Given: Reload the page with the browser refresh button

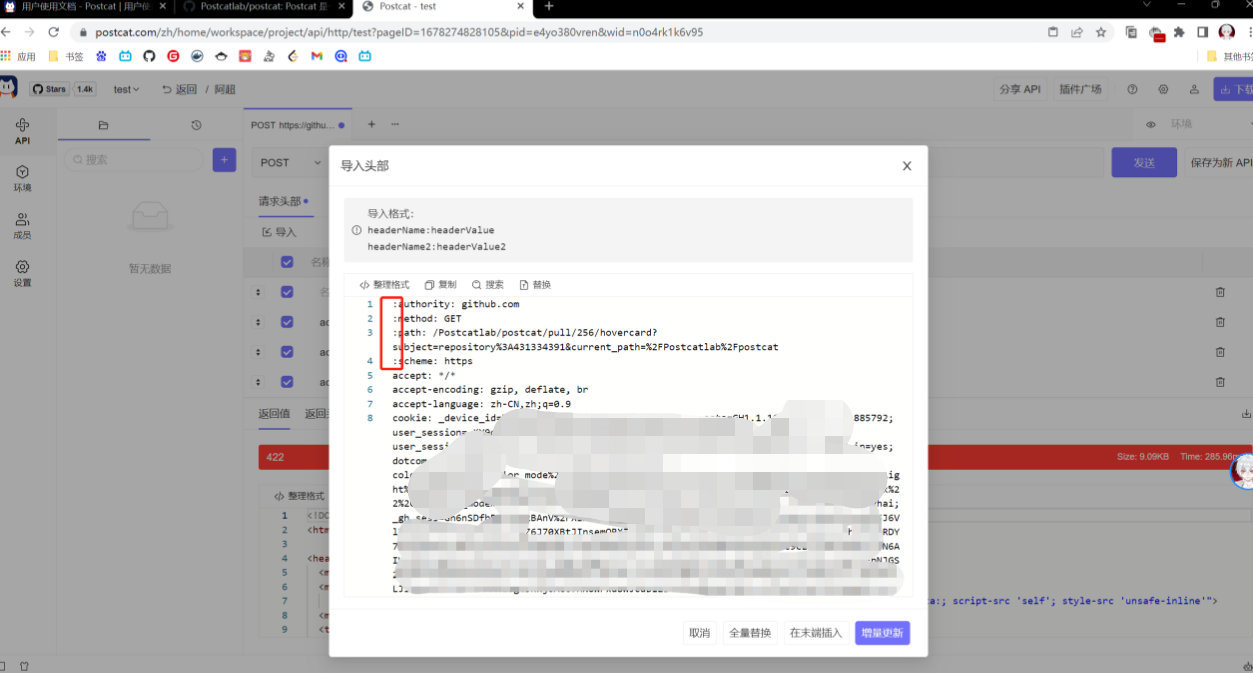Looking at the screenshot, I should click(x=53, y=32).
